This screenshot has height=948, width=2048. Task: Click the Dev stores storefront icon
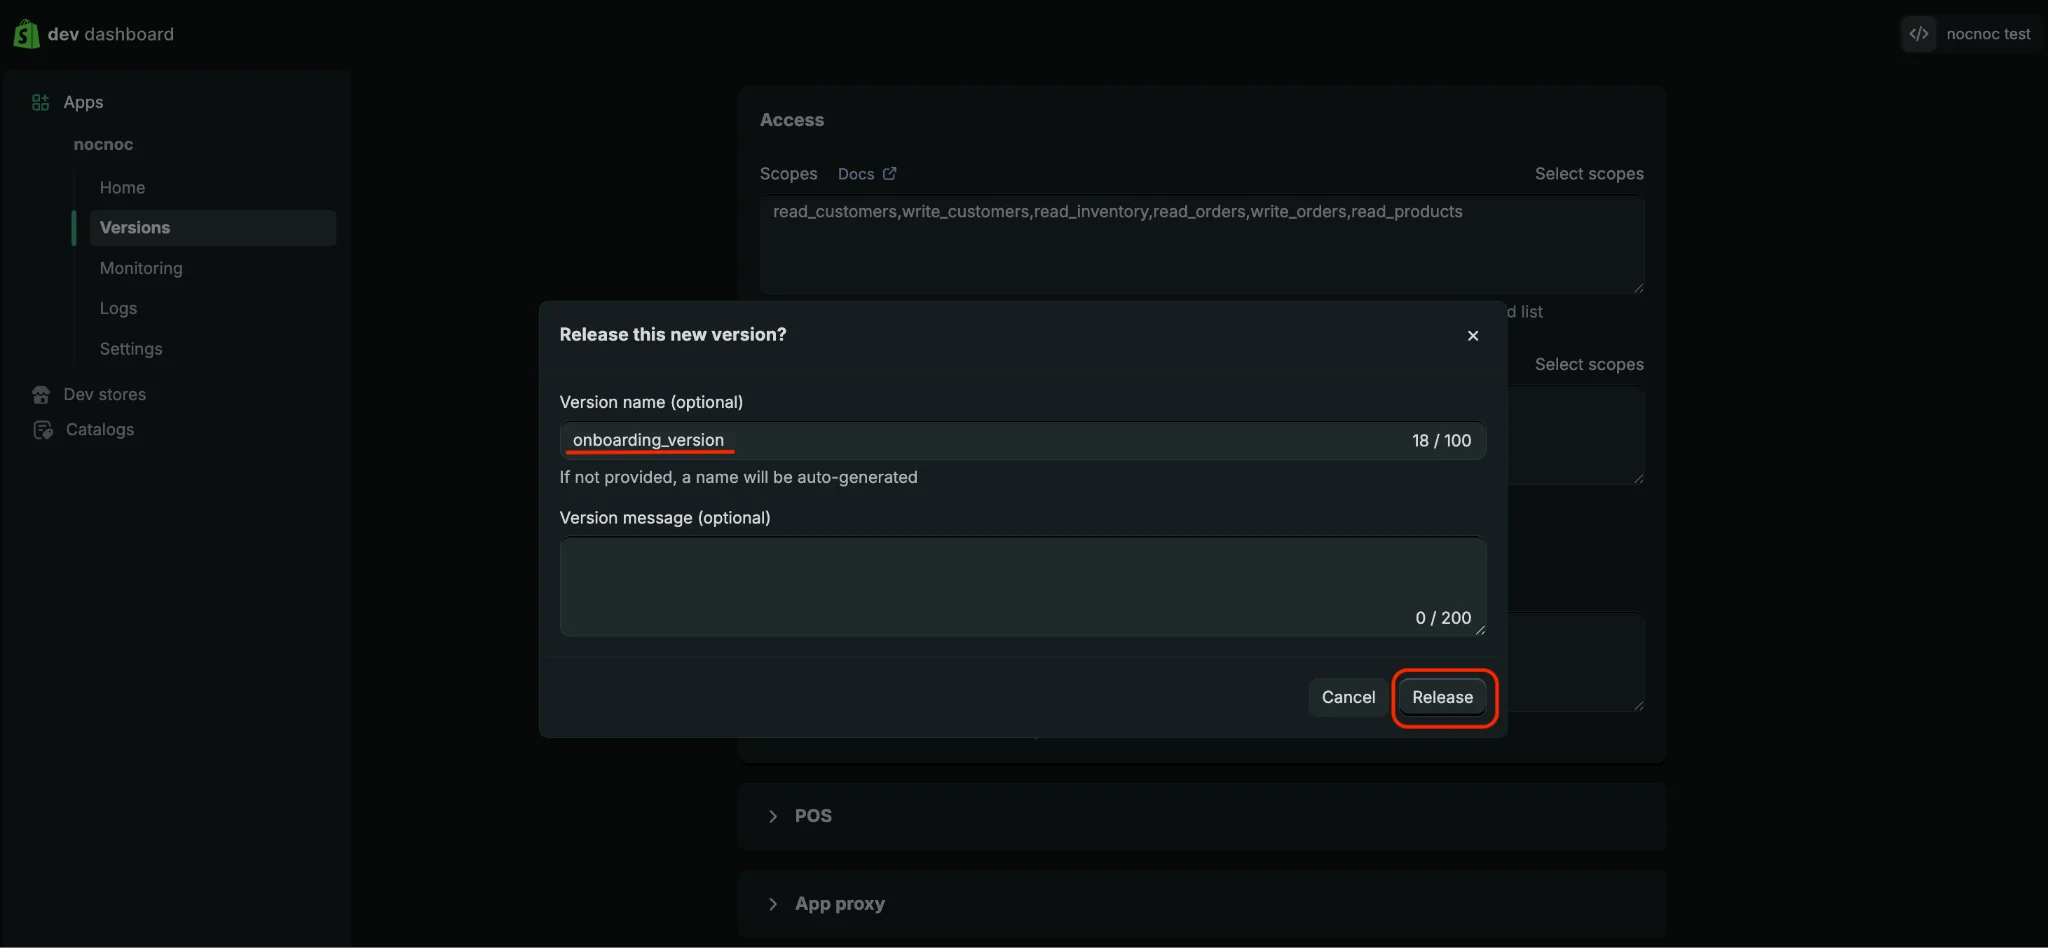pyautogui.click(x=41, y=395)
